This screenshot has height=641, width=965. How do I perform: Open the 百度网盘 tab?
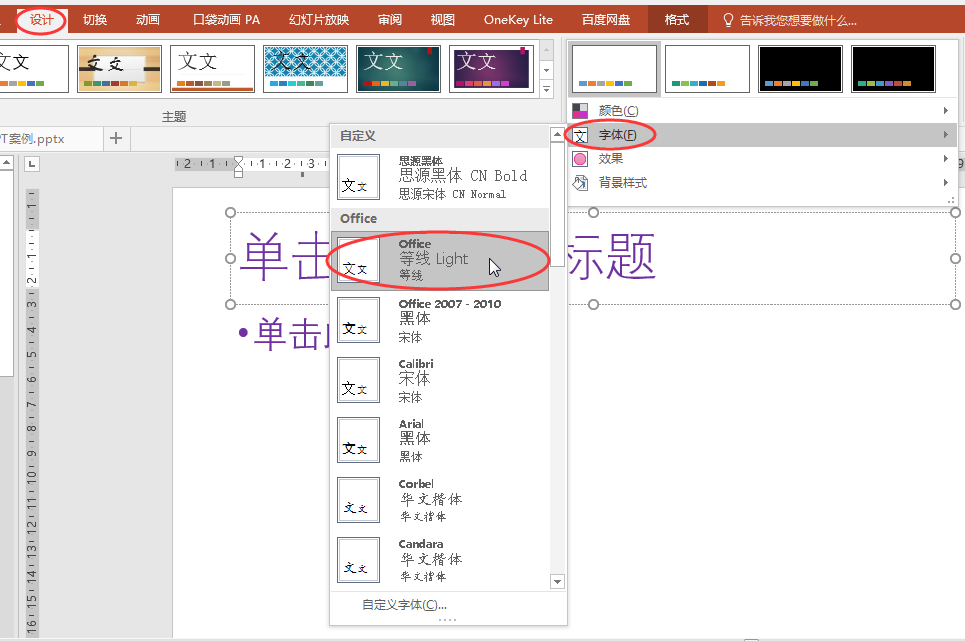pyautogui.click(x=606, y=20)
